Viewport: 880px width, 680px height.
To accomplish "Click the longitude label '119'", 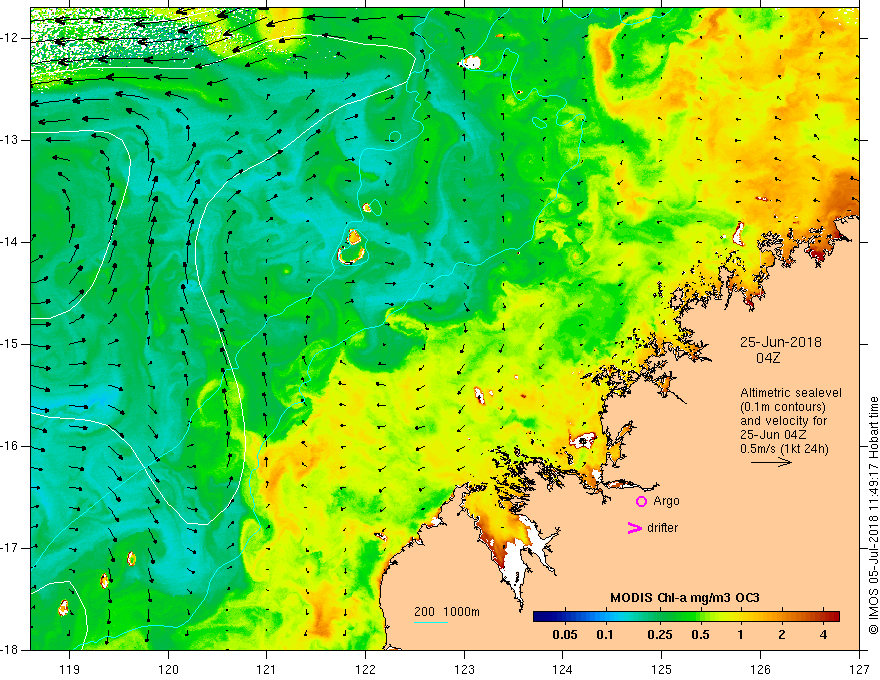I will [70, 670].
